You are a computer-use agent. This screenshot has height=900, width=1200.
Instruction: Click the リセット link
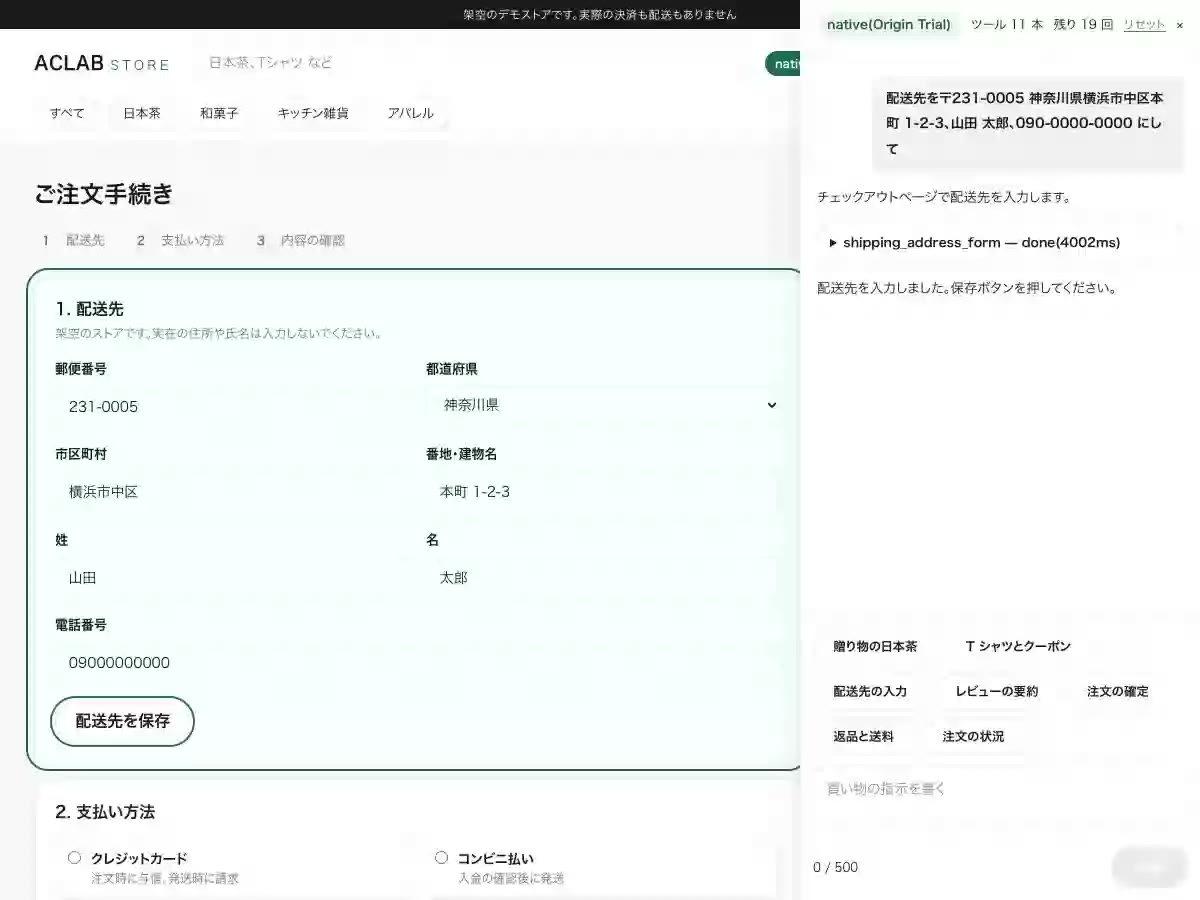tap(1144, 25)
